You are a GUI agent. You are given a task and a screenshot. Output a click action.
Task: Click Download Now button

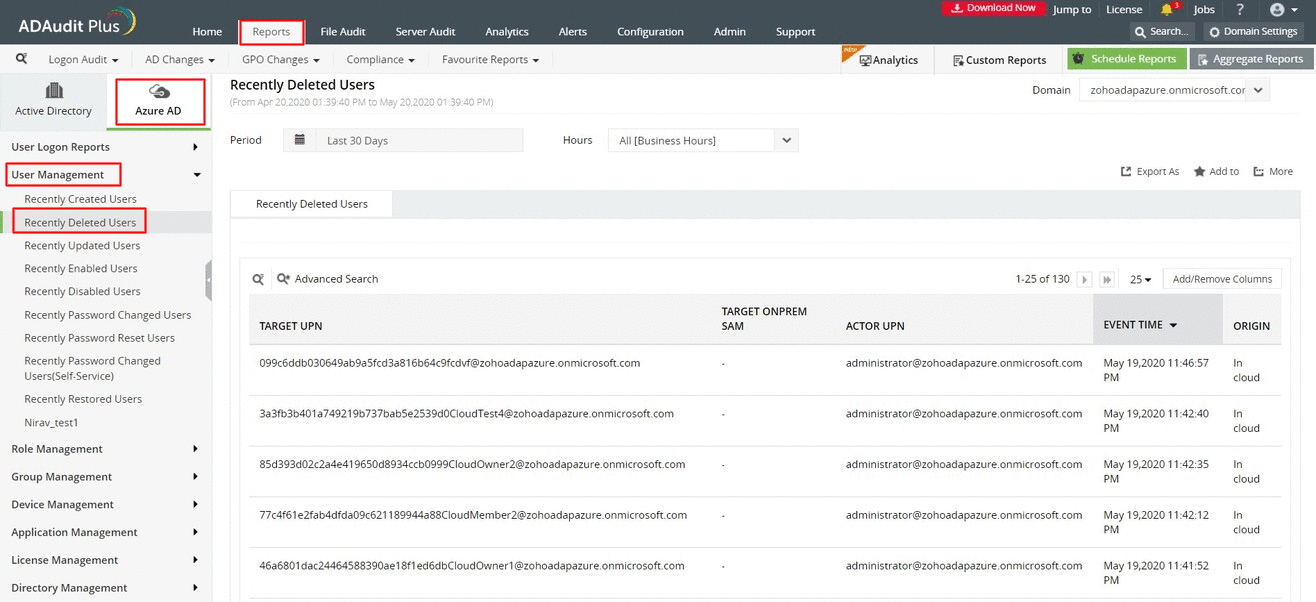[x=993, y=8]
